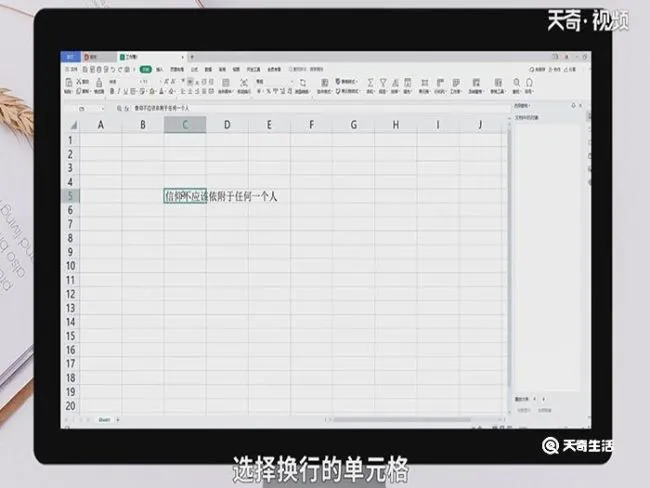Viewport: 650px width, 488px height.
Task: Click the AutoSum sigma icon
Action: point(370,83)
